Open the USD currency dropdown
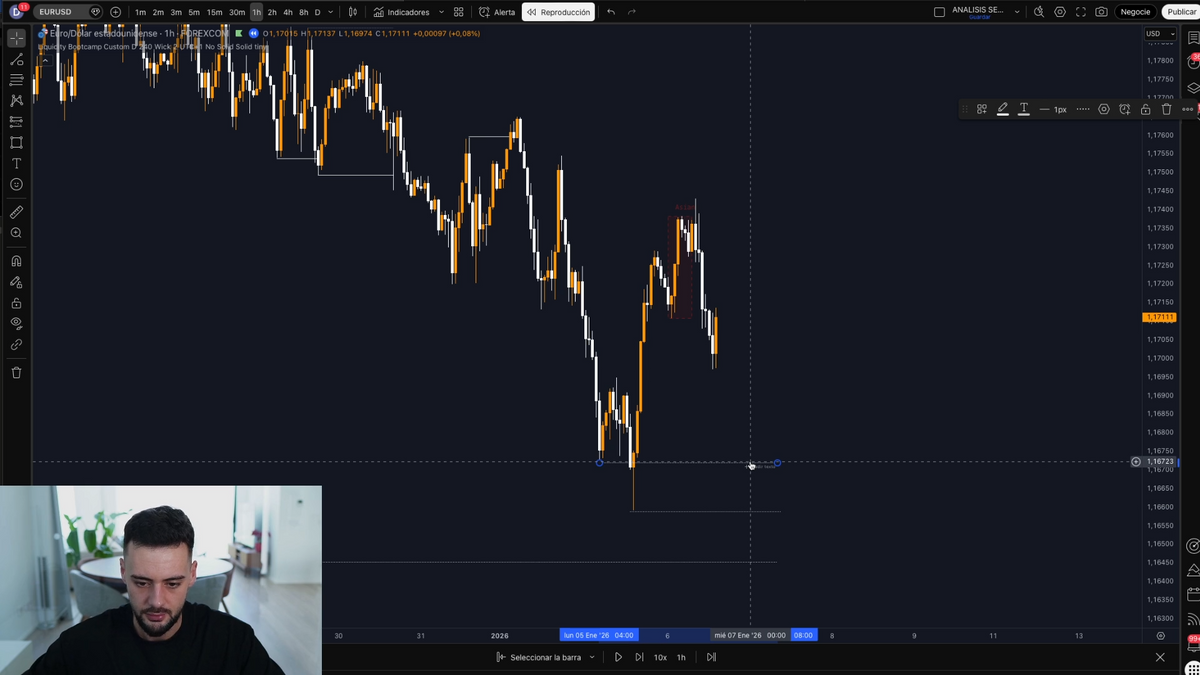This screenshot has height=675, width=1200. 1158,34
